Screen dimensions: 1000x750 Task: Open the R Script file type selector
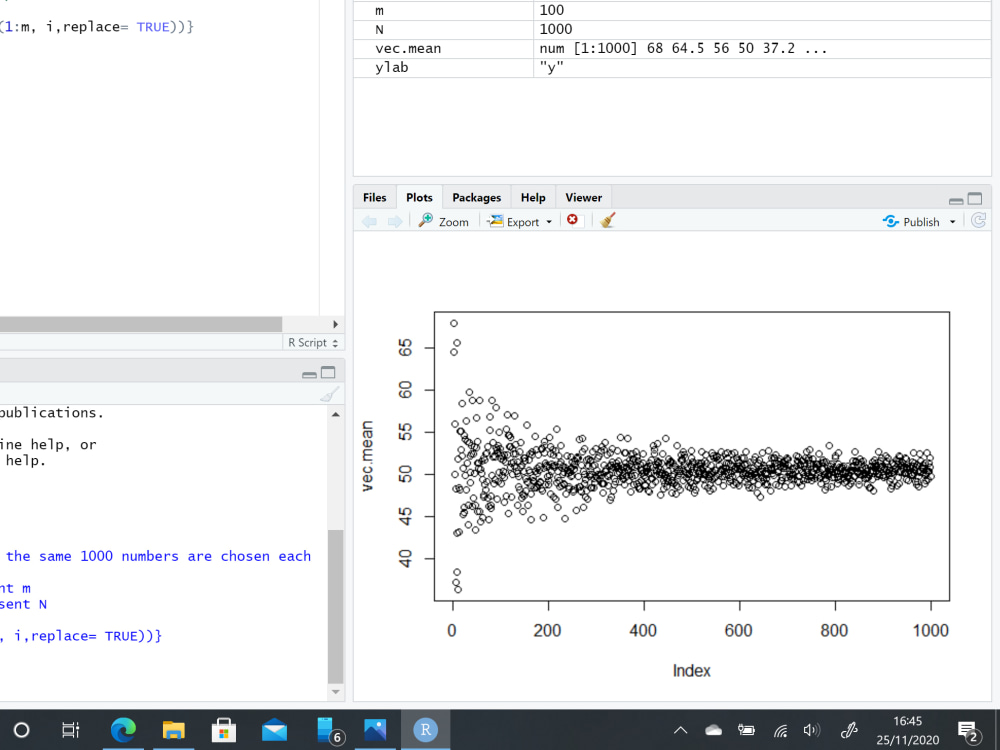click(312, 342)
